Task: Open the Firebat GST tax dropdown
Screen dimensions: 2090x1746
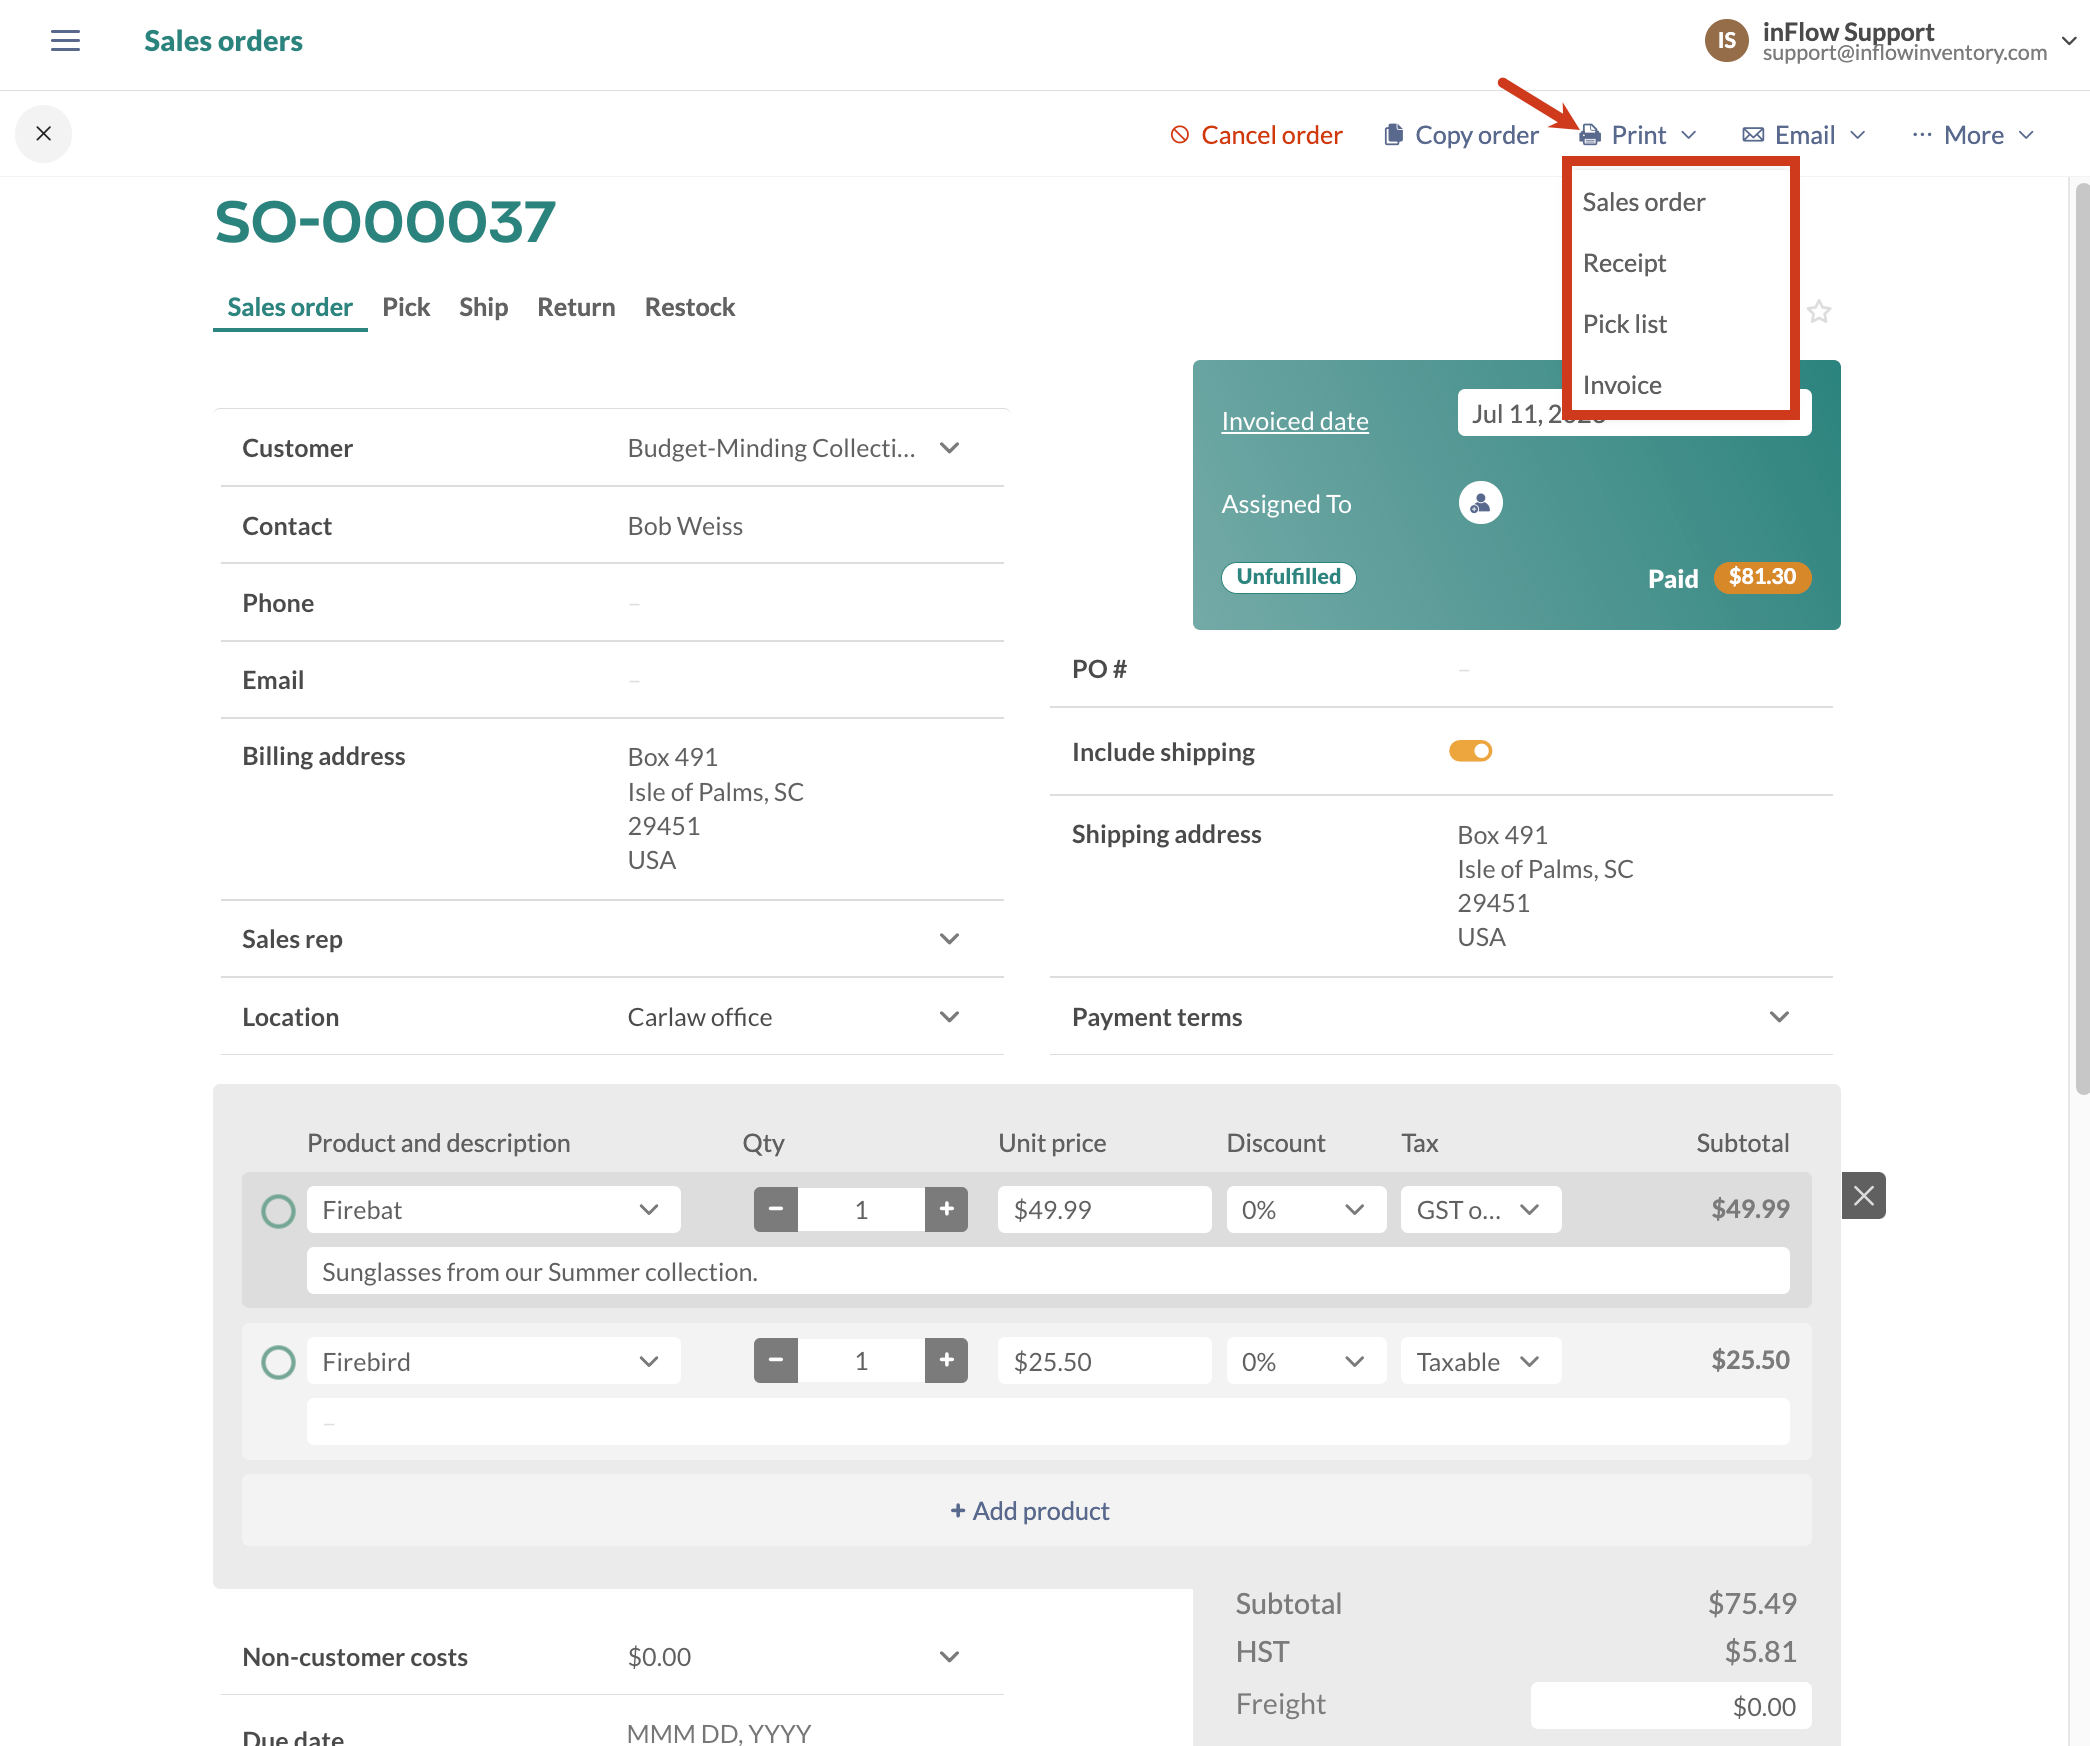Action: click(x=1480, y=1210)
